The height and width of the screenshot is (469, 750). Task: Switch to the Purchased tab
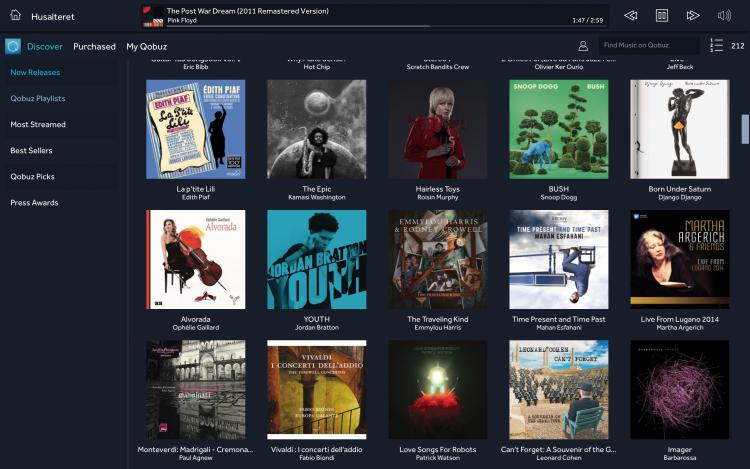[94, 46]
